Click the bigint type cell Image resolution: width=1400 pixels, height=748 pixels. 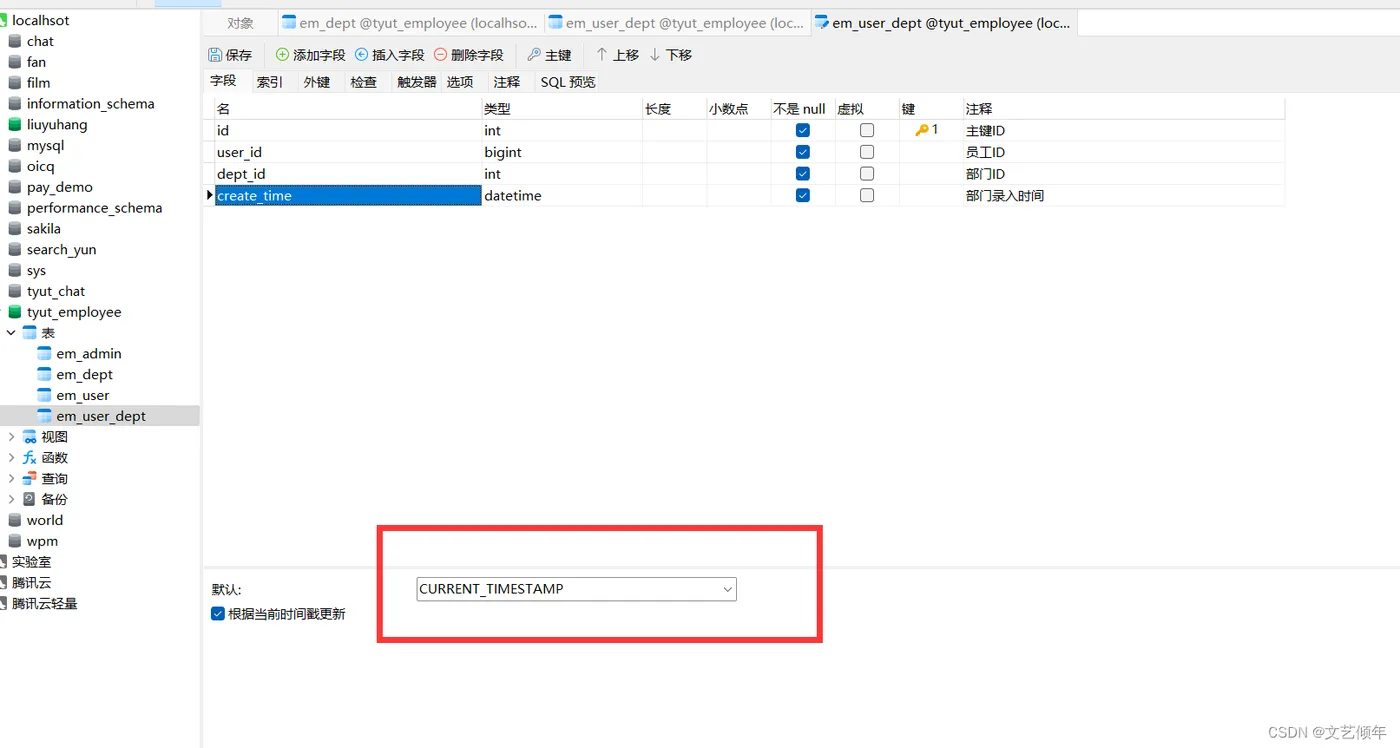(562, 152)
